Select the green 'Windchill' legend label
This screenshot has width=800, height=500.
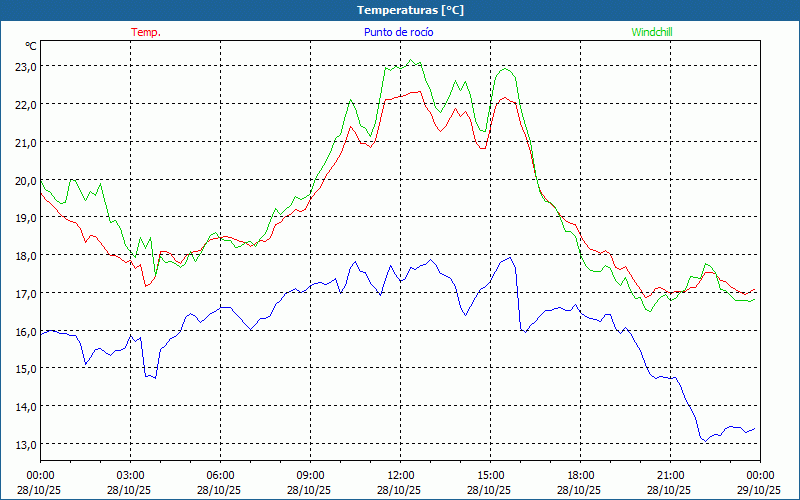click(x=652, y=32)
